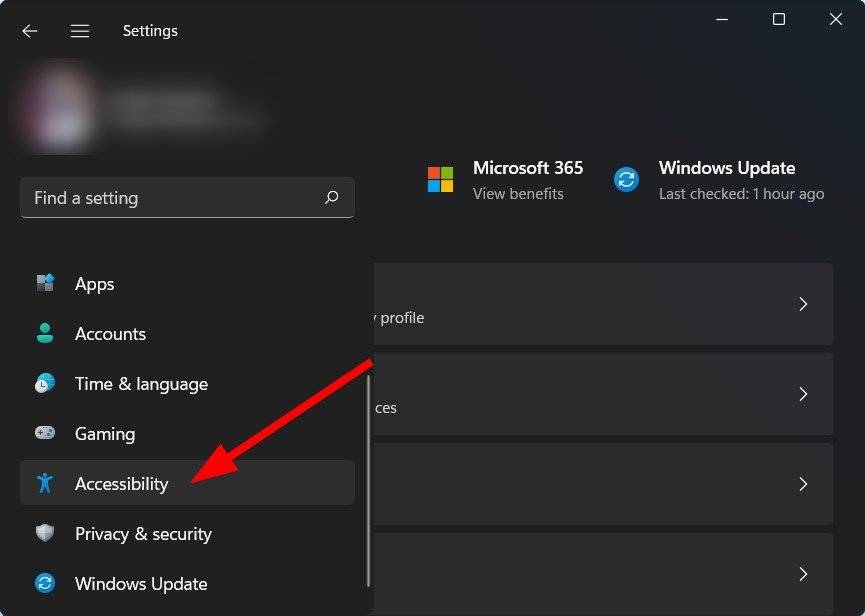Click the Accounts icon
The height and width of the screenshot is (616, 865).
tap(46, 334)
